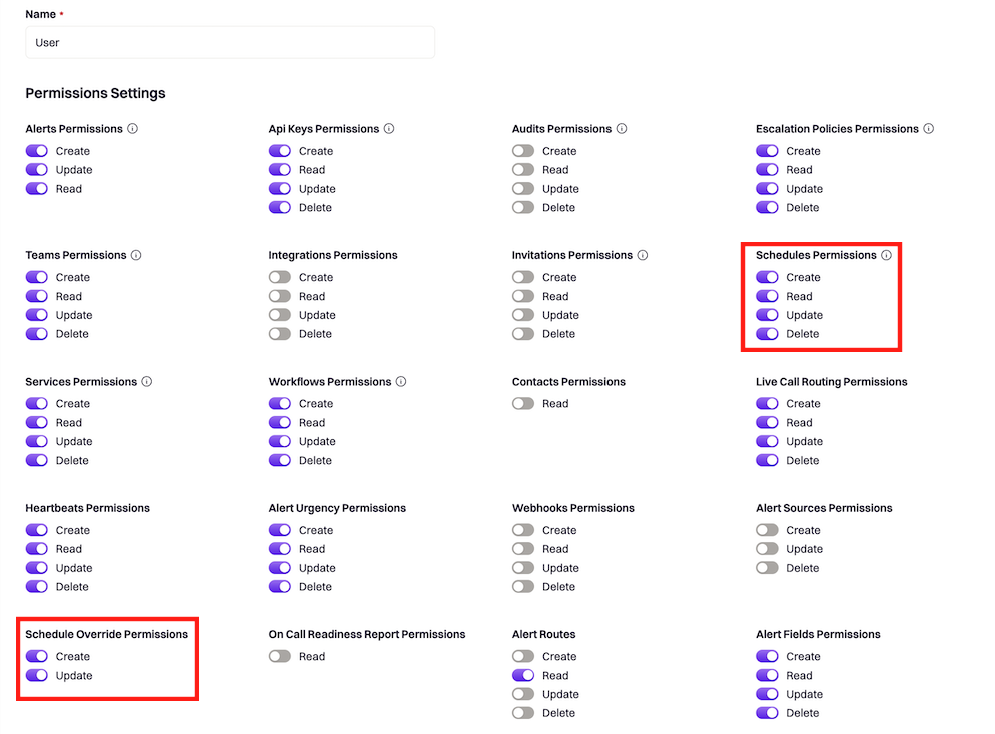Enable Read under On Call Readiness Report

pos(280,657)
